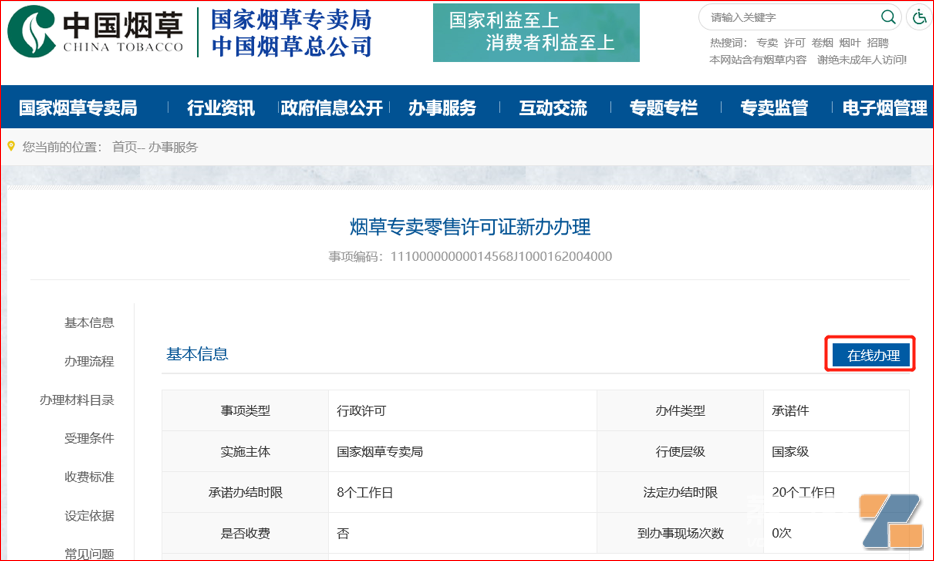Jump to 办理流程 in the sidebar
Image resolution: width=934 pixels, height=561 pixels.
tap(89, 361)
